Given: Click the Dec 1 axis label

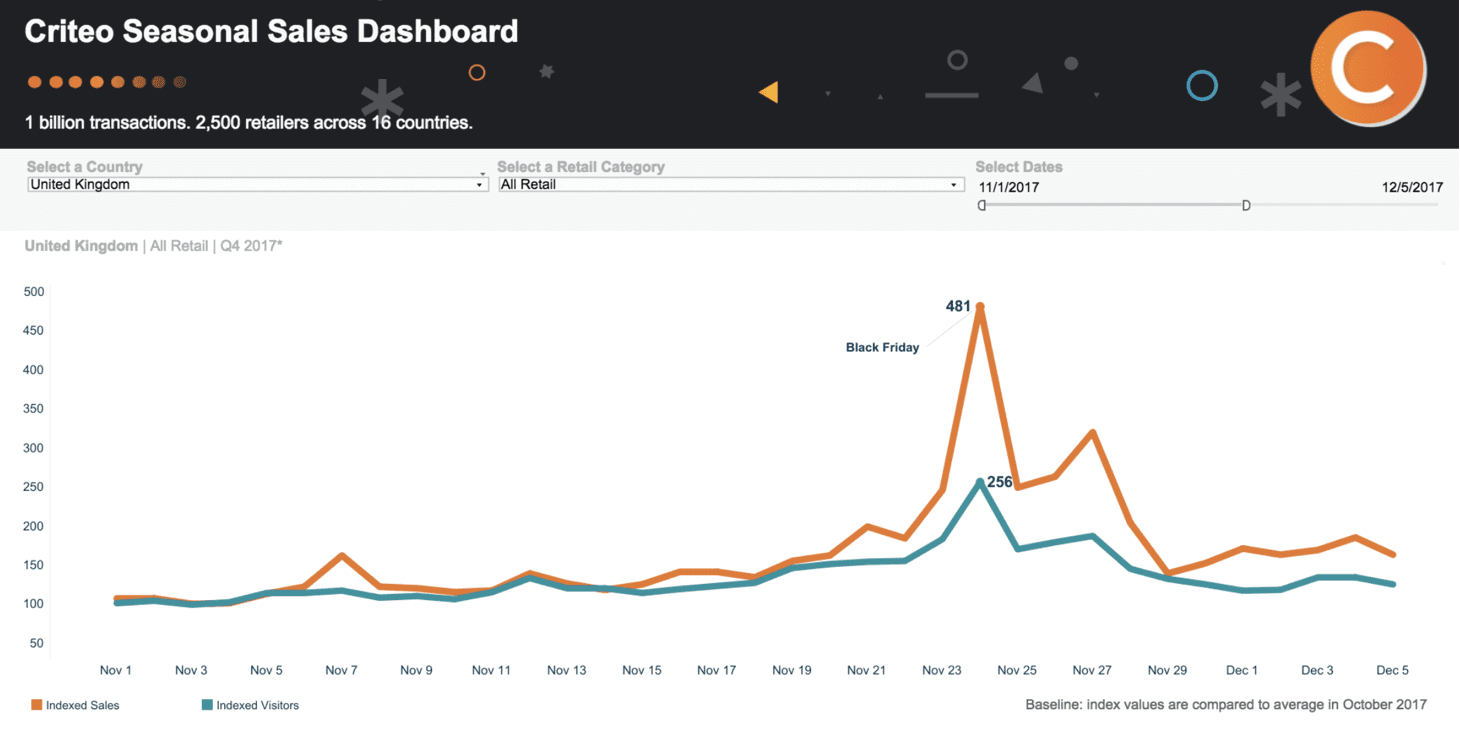Looking at the screenshot, I should [x=1242, y=670].
